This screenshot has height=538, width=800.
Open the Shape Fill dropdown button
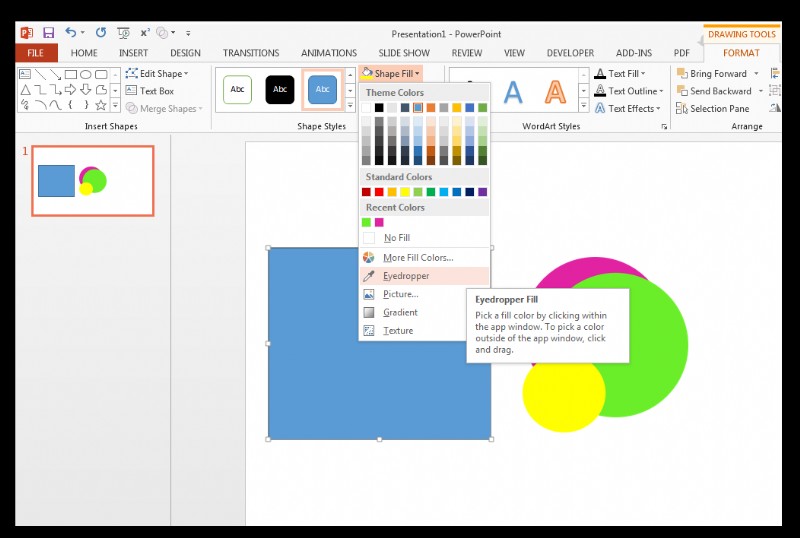(390, 74)
